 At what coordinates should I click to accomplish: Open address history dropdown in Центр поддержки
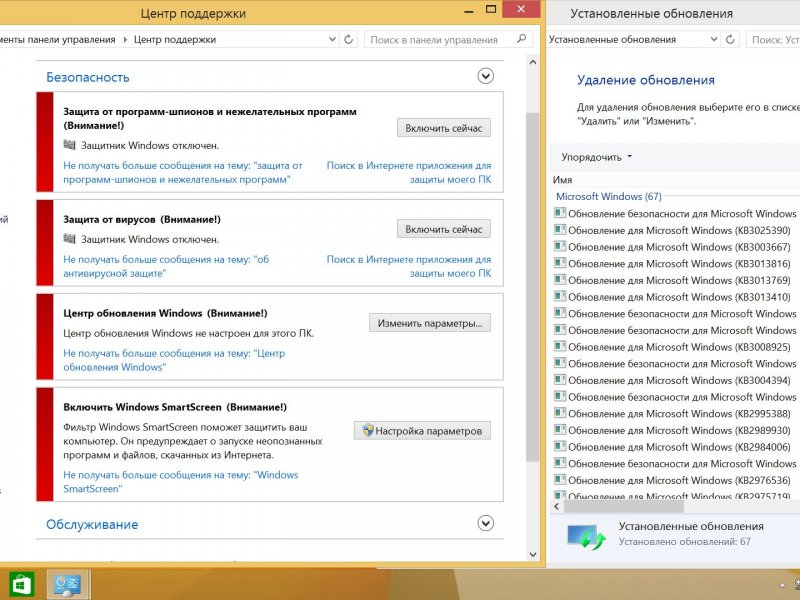click(332, 39)
